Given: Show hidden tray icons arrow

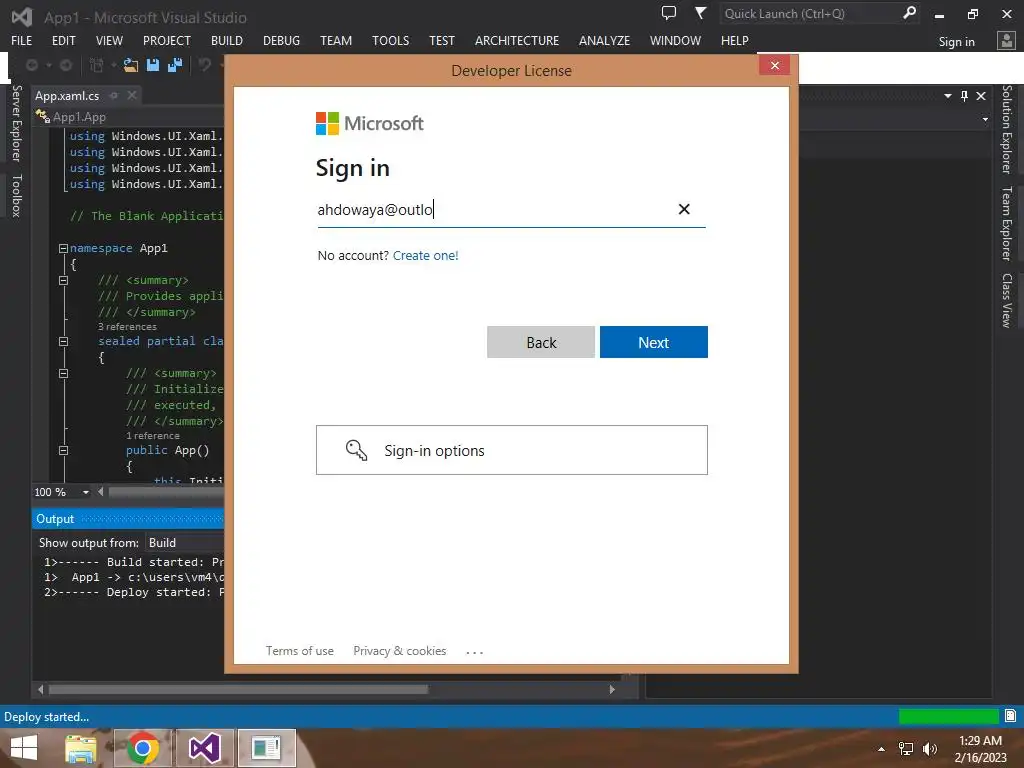Looking at the screenshot, I should coord(882,749).
